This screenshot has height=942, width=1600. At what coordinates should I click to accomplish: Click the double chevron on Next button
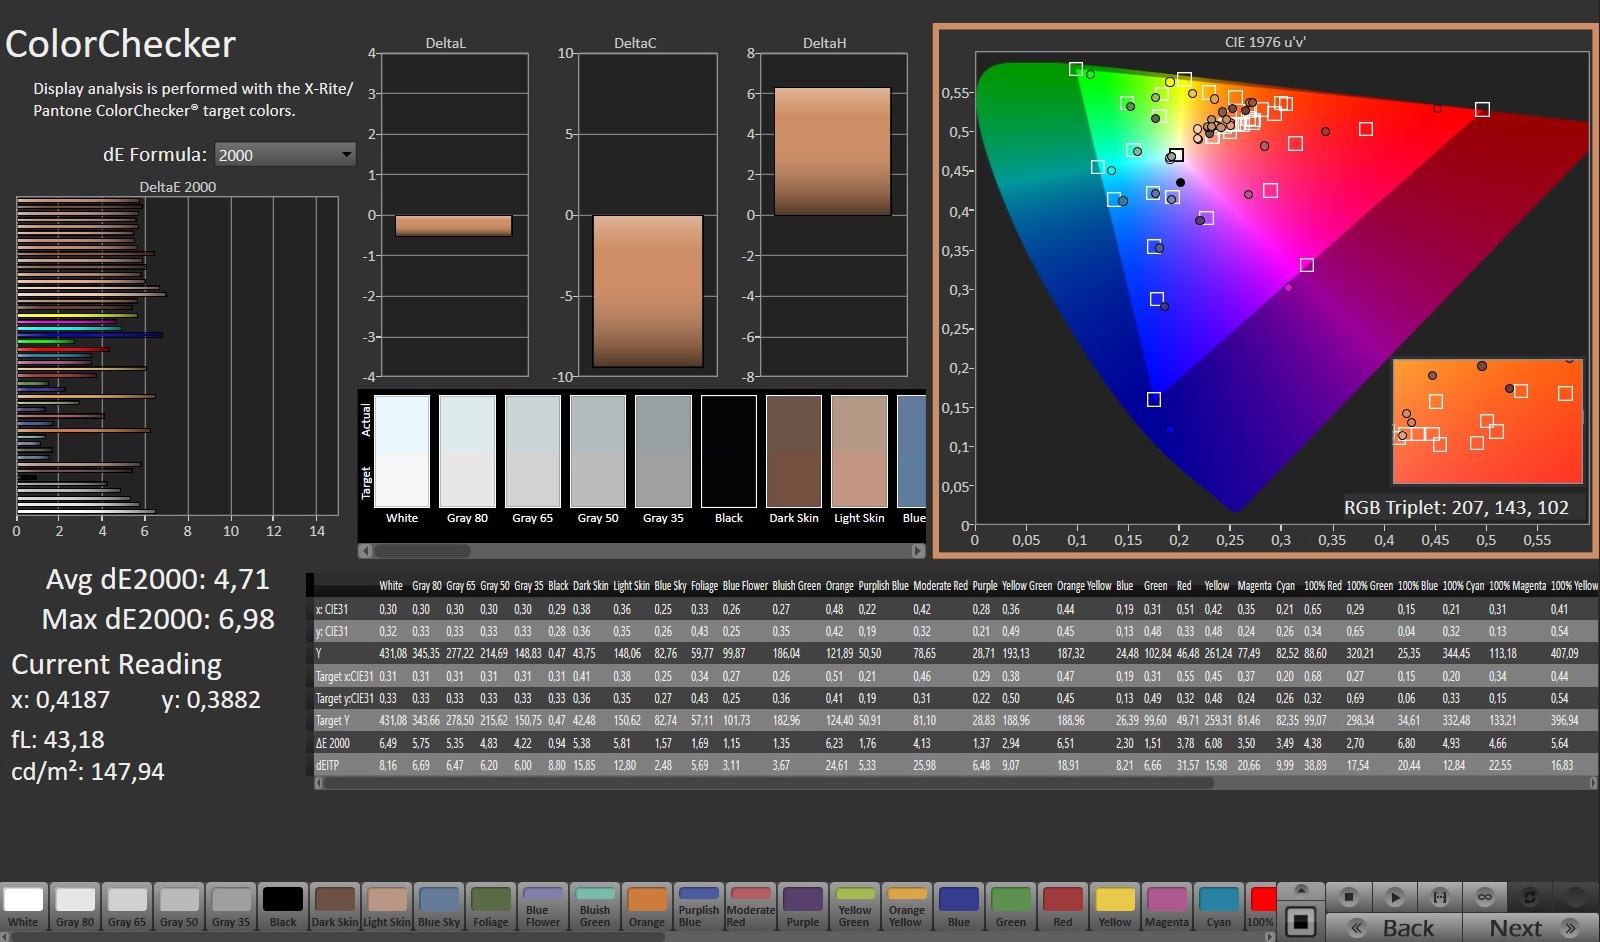[1570, 928]
